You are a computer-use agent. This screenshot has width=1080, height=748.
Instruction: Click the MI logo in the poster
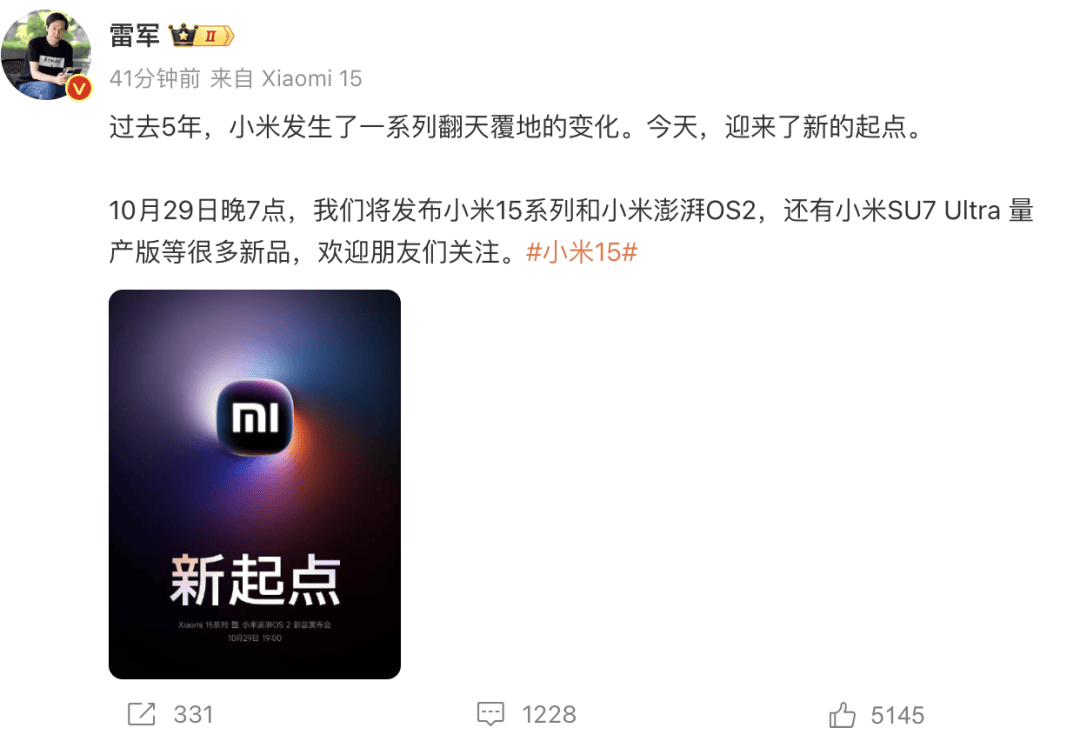pos(255,417)
